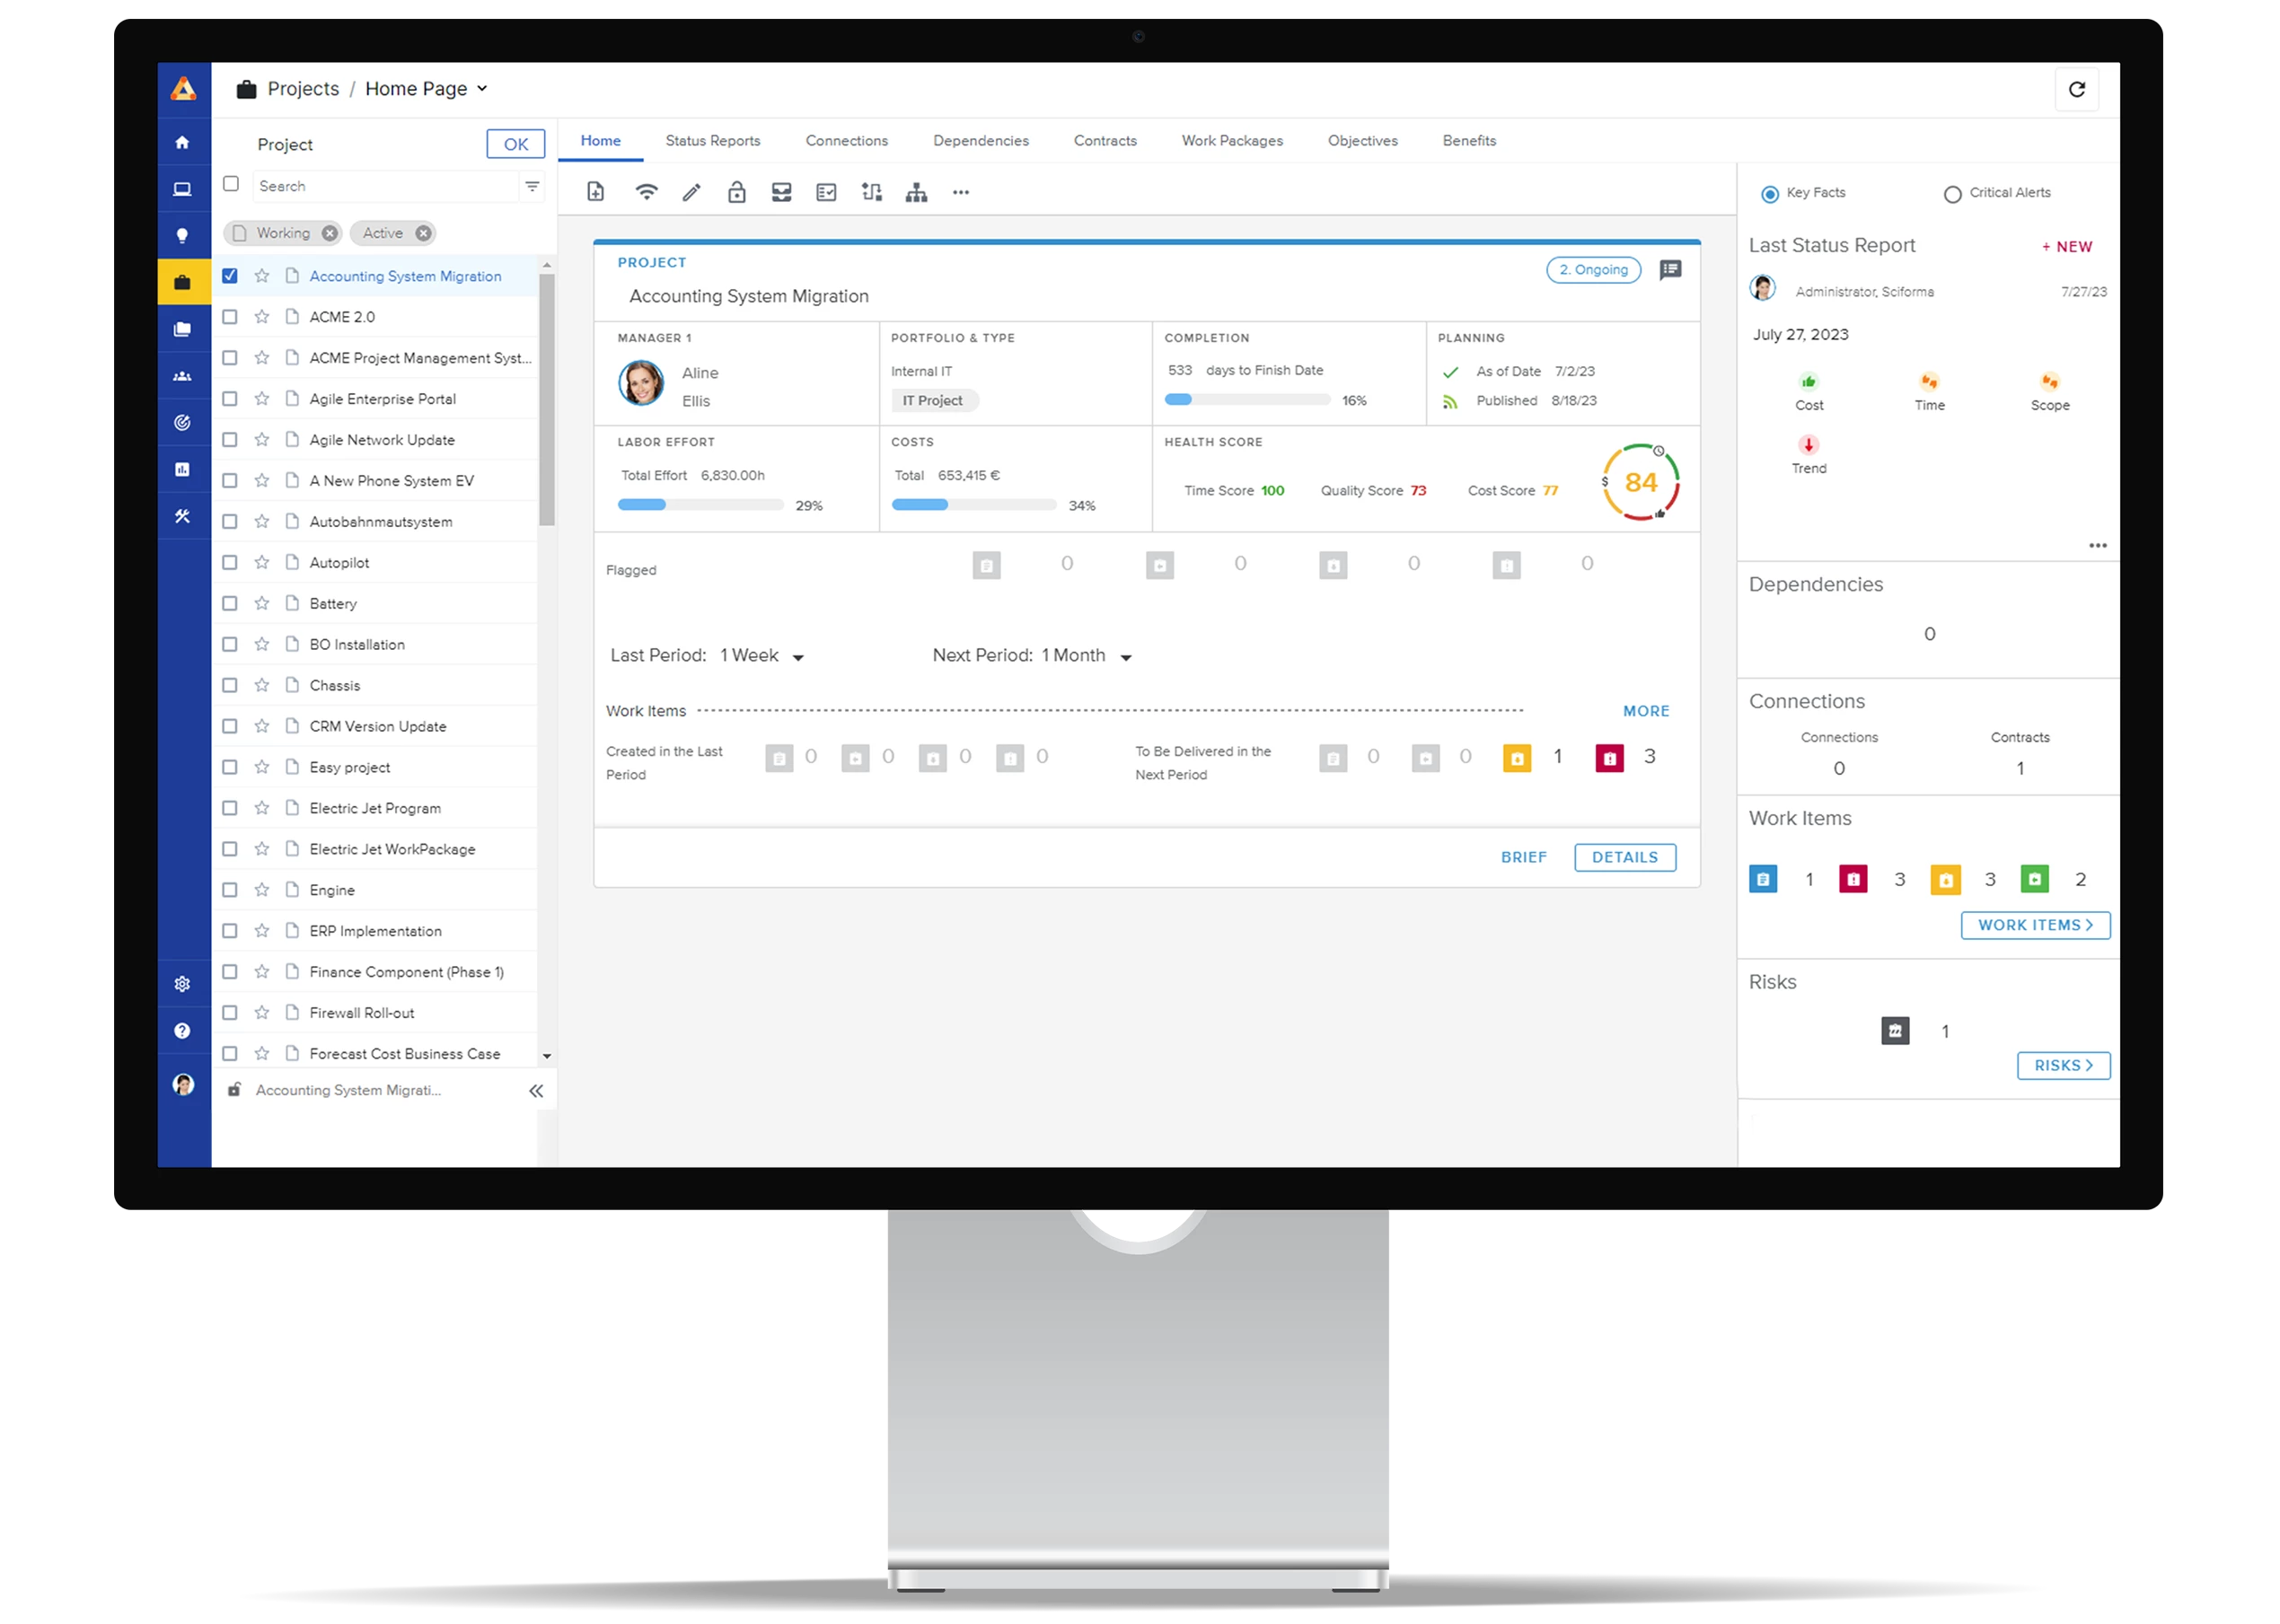Collapse project list with double chevron

pyautogui.click(x=536, y=1091)
